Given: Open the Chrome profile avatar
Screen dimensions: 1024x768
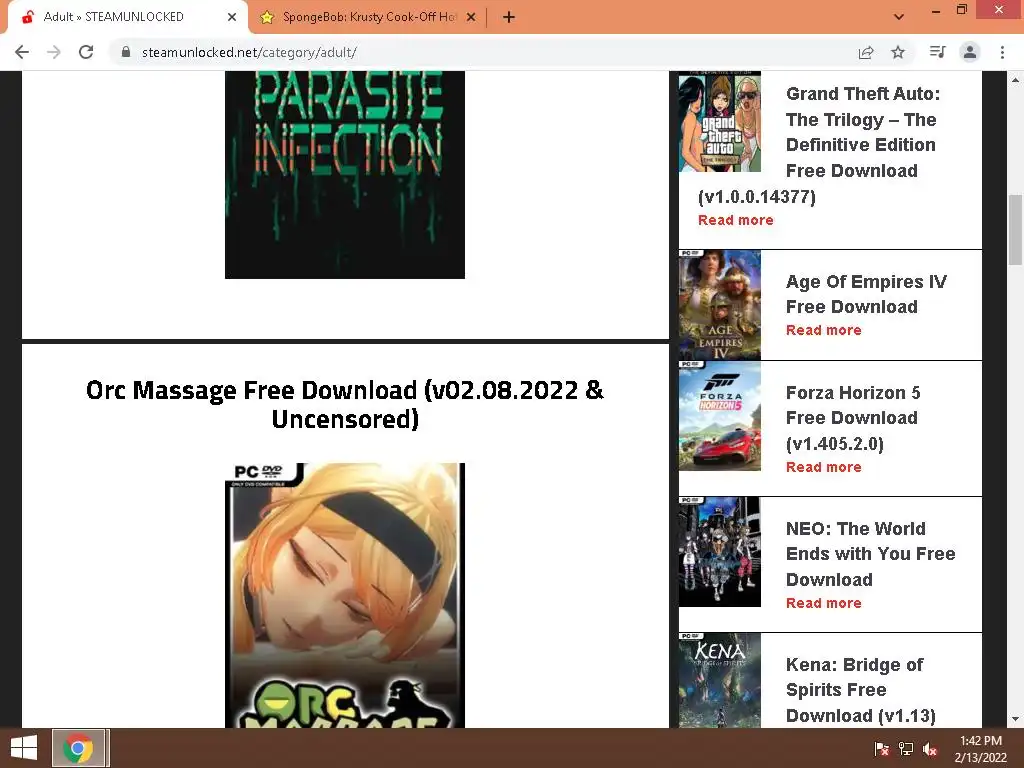Looking at the screenshot, I should click(970, 52).
